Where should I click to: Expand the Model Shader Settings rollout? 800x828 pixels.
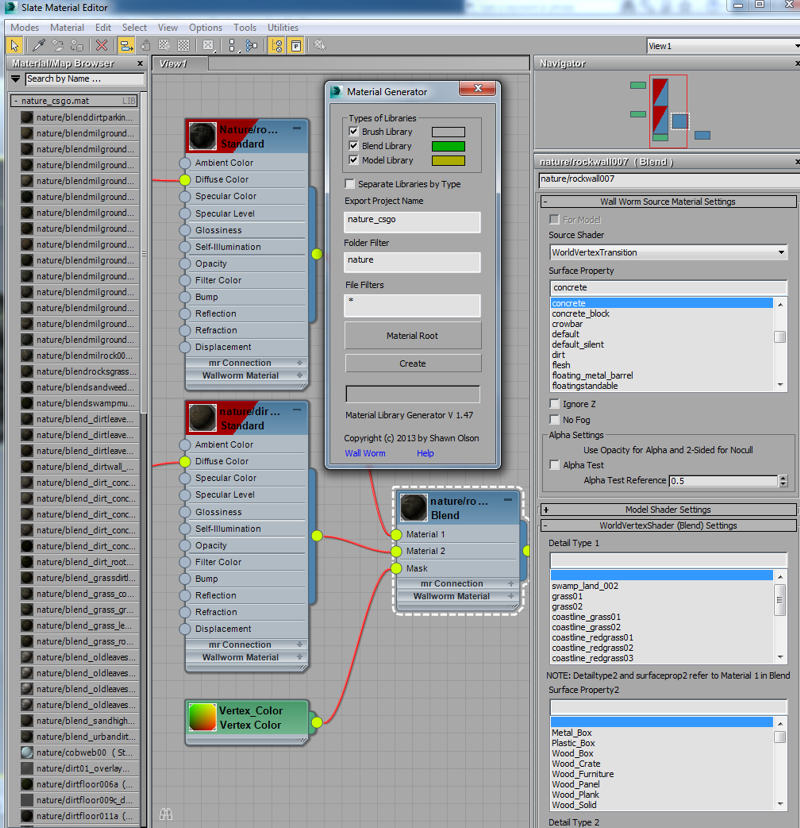[667, 510]
